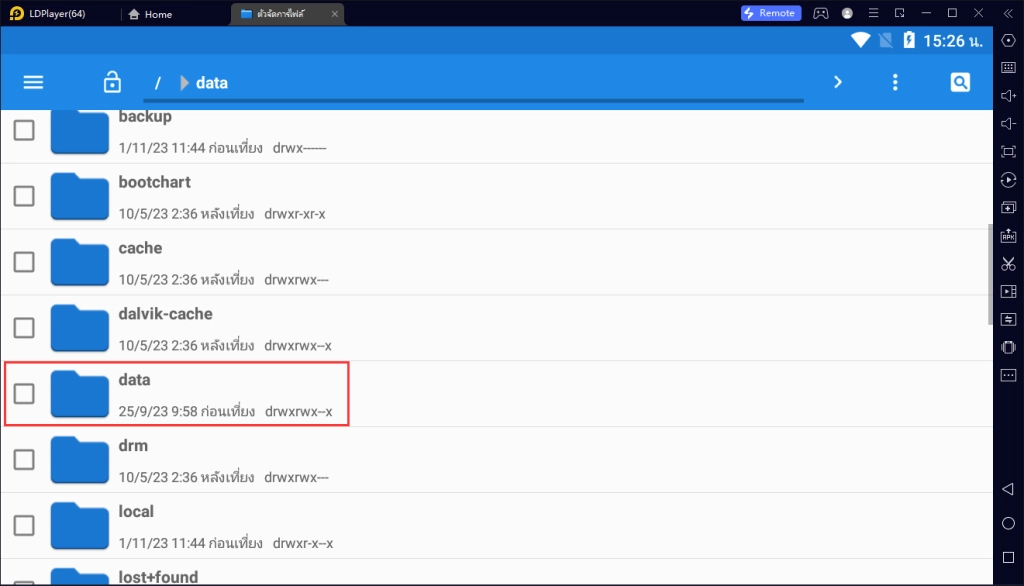
Task: Select the cache folder checkbox
Action: [x=24, y=262]
